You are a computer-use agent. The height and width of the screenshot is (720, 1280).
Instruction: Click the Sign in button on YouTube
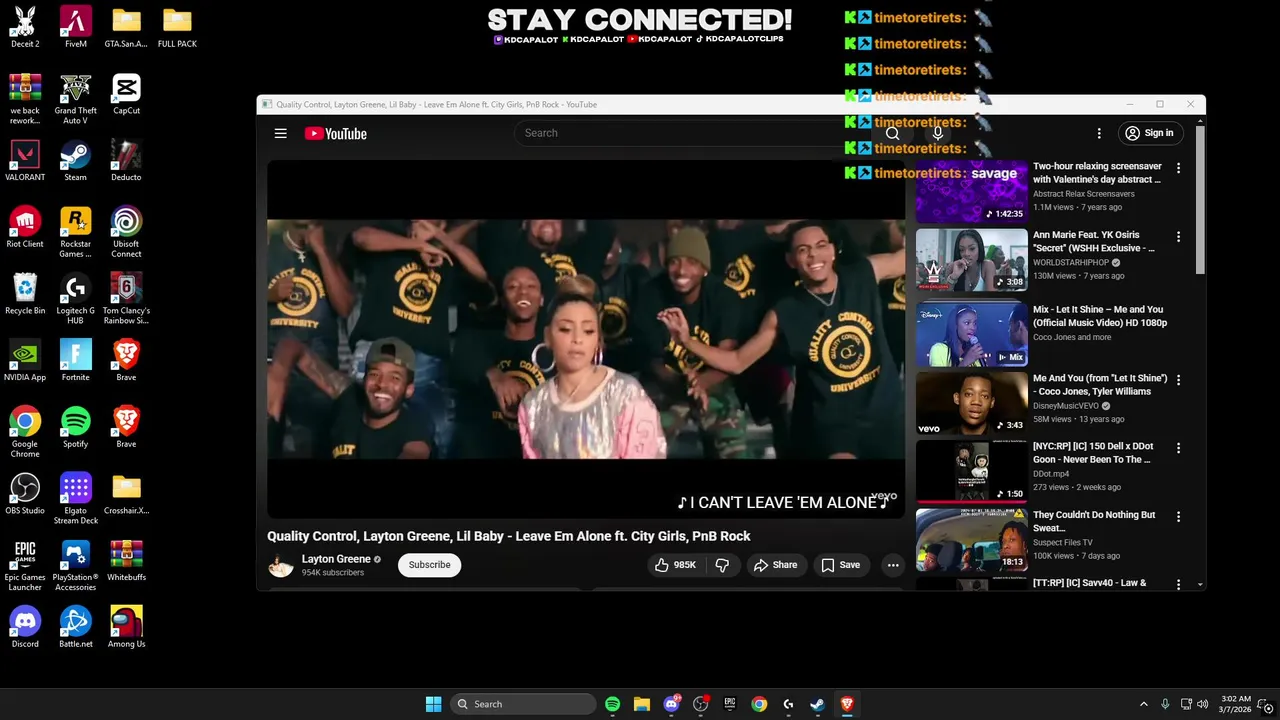click(1149, 133)
